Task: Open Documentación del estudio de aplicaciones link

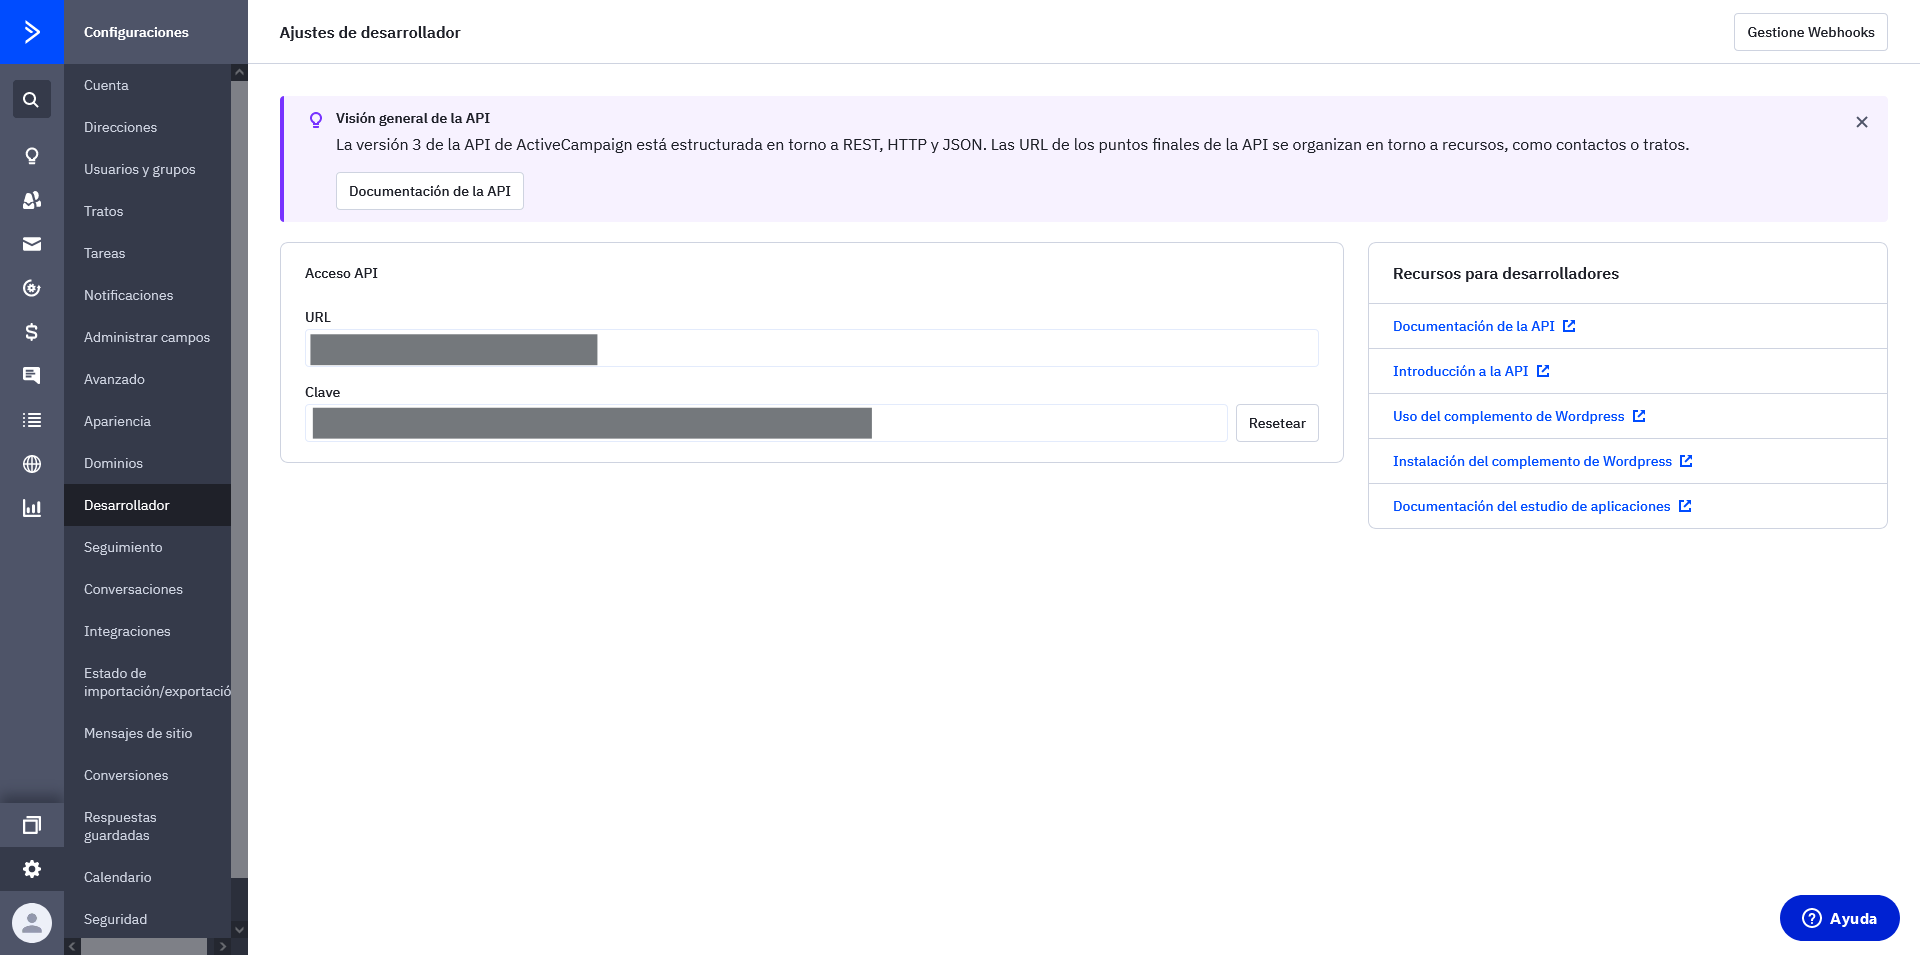Action: click(1532, 506)
